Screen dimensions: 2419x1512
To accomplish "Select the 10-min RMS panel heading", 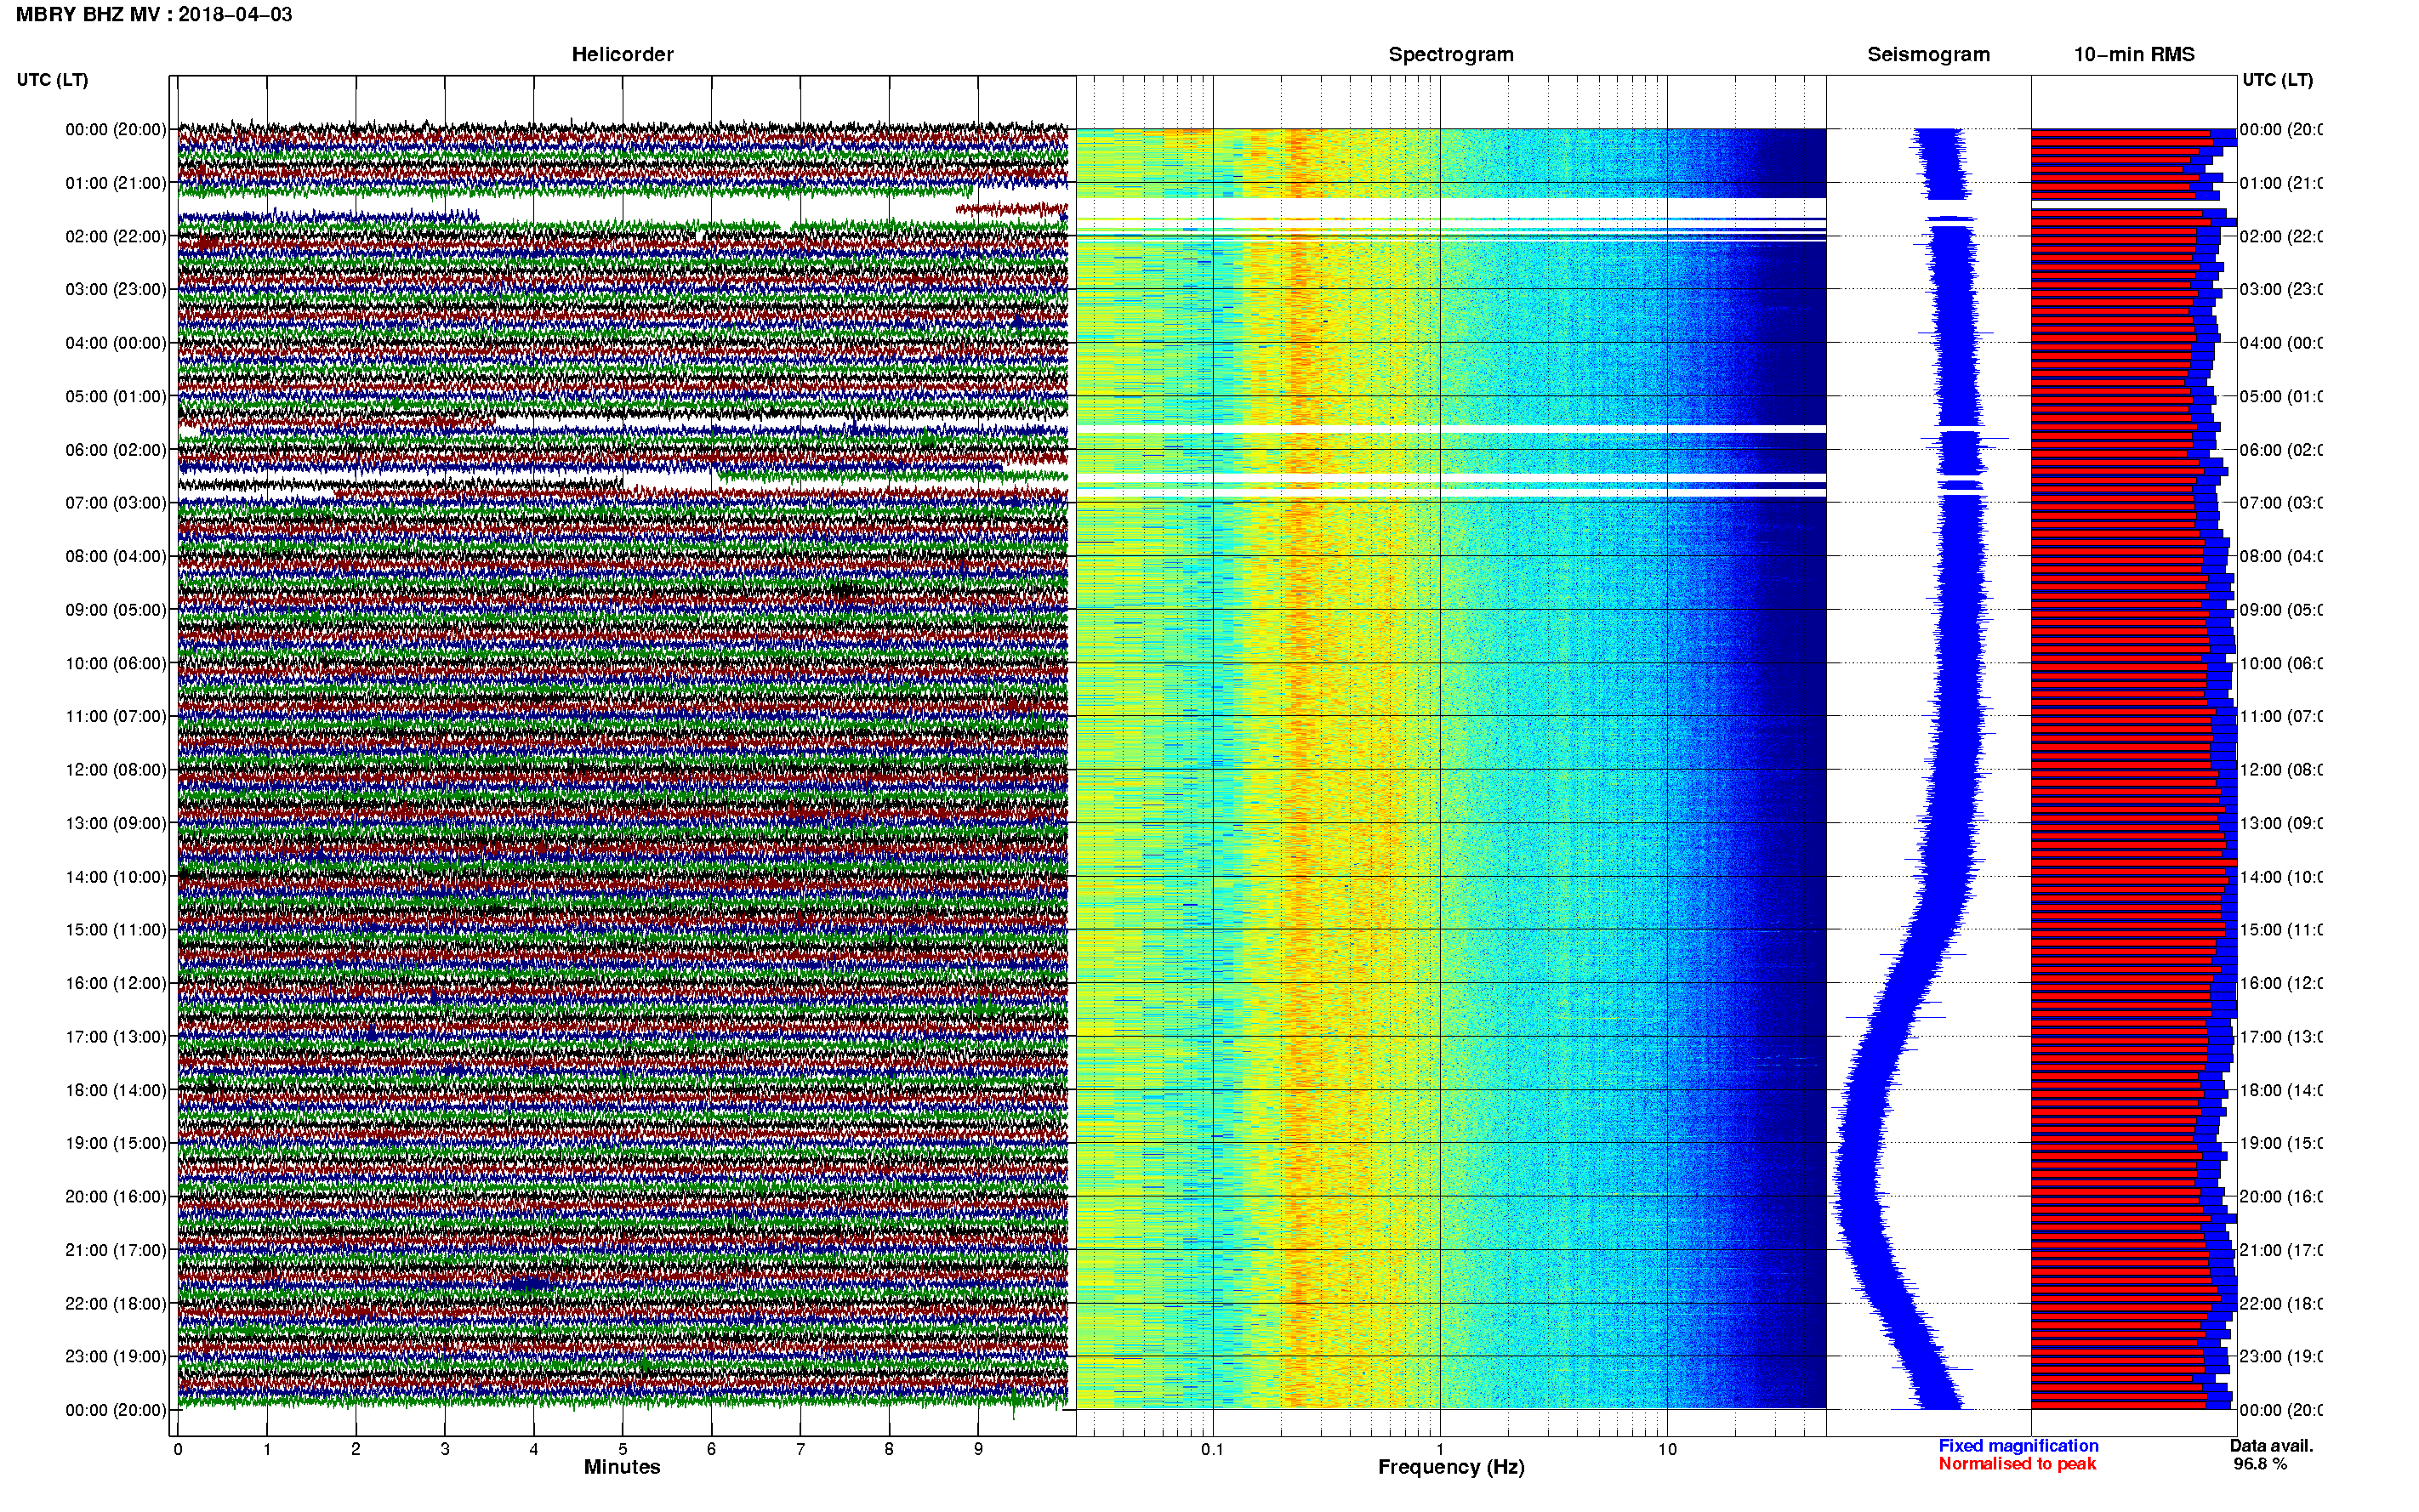I will tap(2134, 55).
